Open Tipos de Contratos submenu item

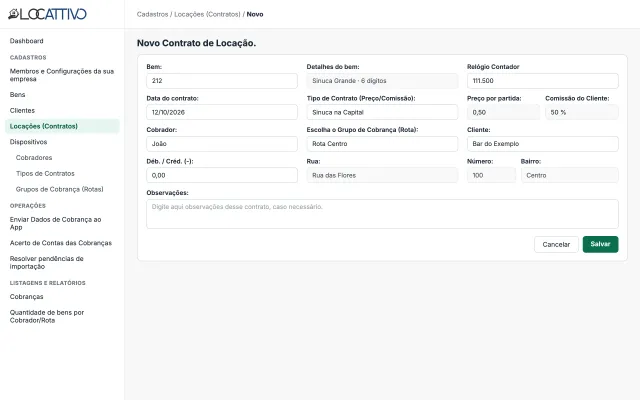pyautogui.click(x=45, y=173)
